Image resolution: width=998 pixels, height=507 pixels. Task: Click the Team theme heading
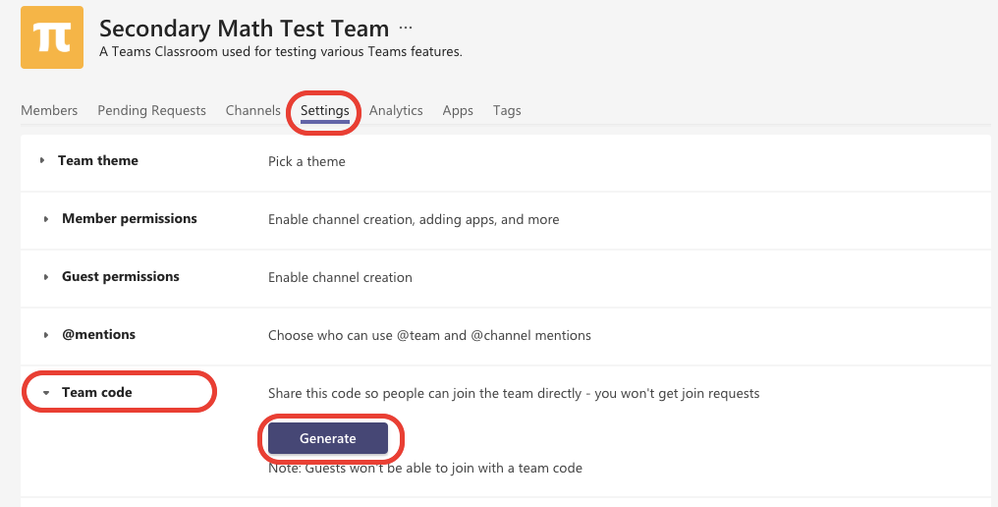coord(98,161)
